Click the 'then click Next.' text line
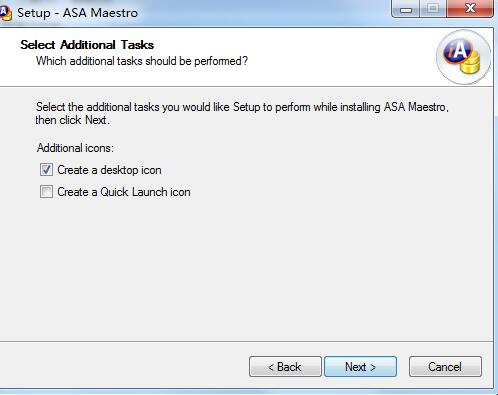Screen dimensions: 498x395 (72, 120)
